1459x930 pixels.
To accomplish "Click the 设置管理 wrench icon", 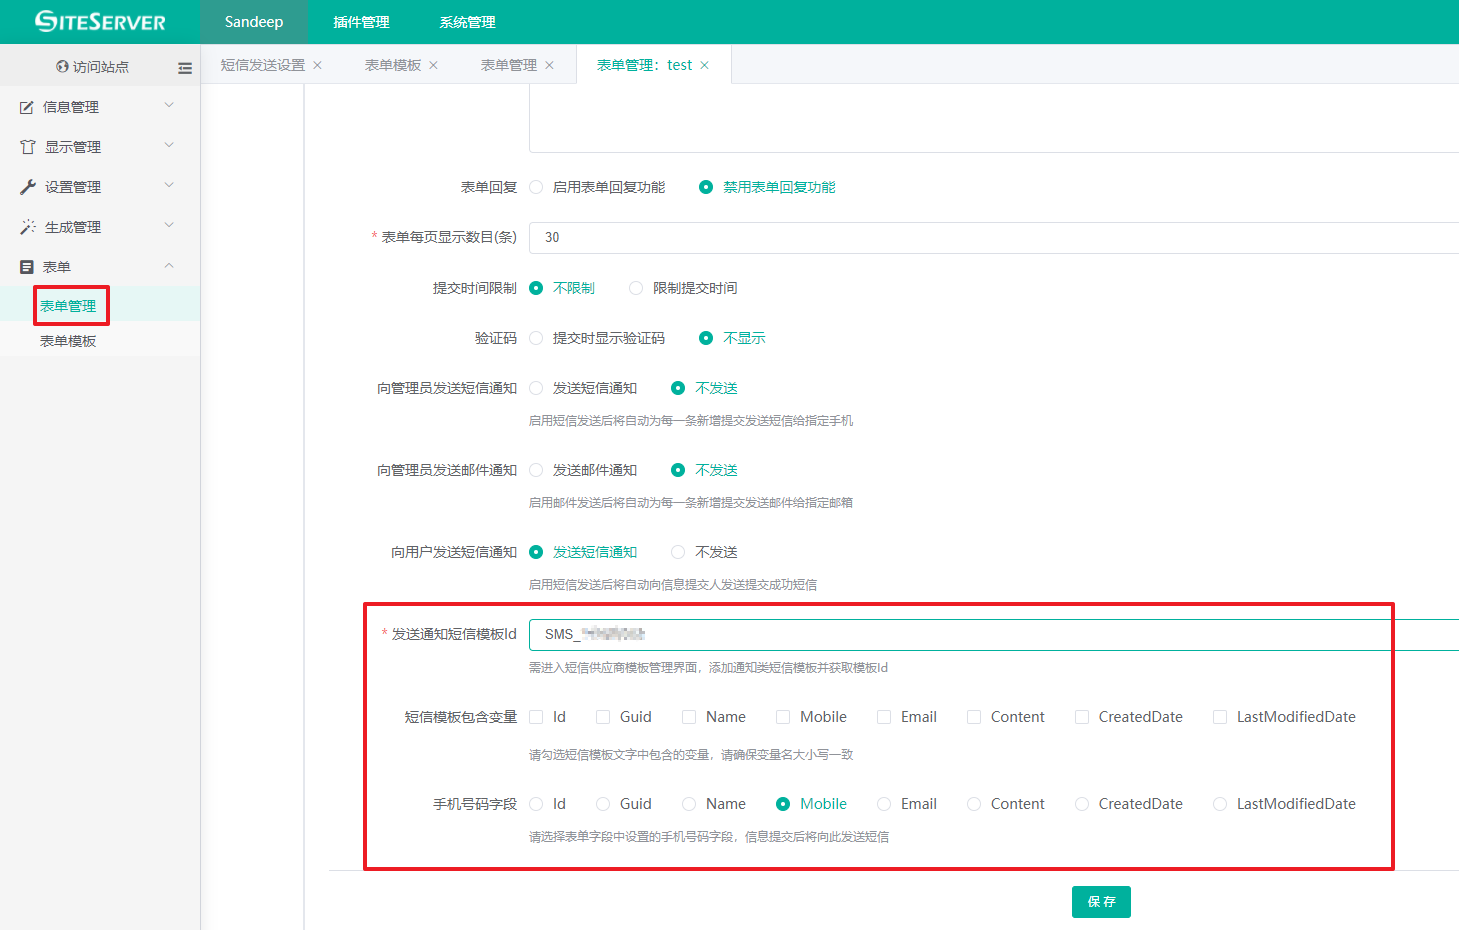I will [x=28, y=187].
